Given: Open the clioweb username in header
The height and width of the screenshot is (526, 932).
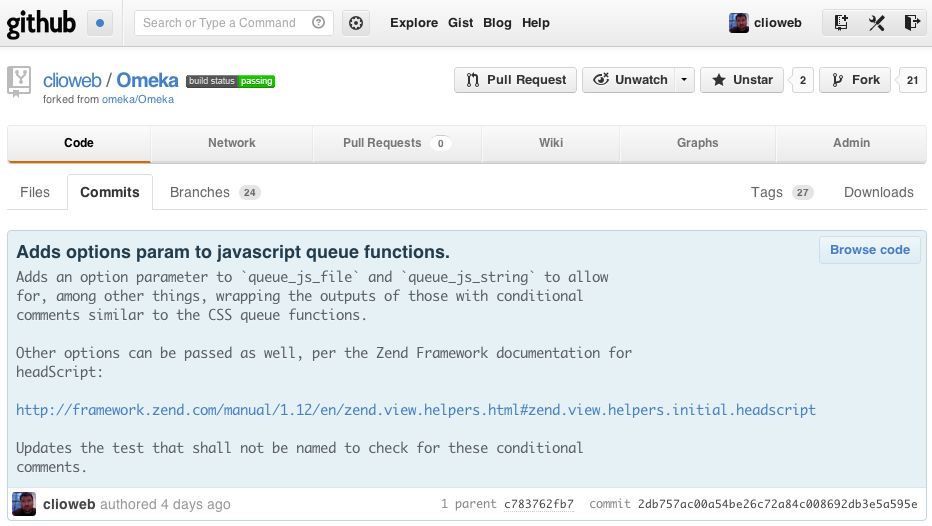Looking at the screenshot, I should pos(777,23).
